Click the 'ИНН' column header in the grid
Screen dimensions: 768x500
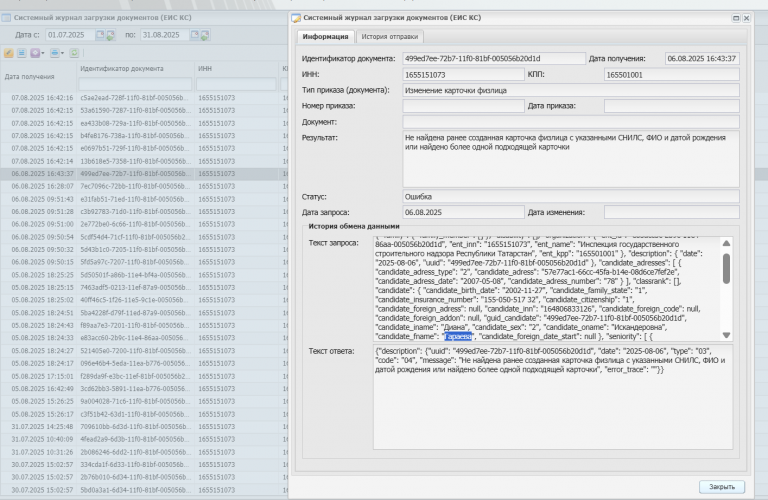point(205,69)
